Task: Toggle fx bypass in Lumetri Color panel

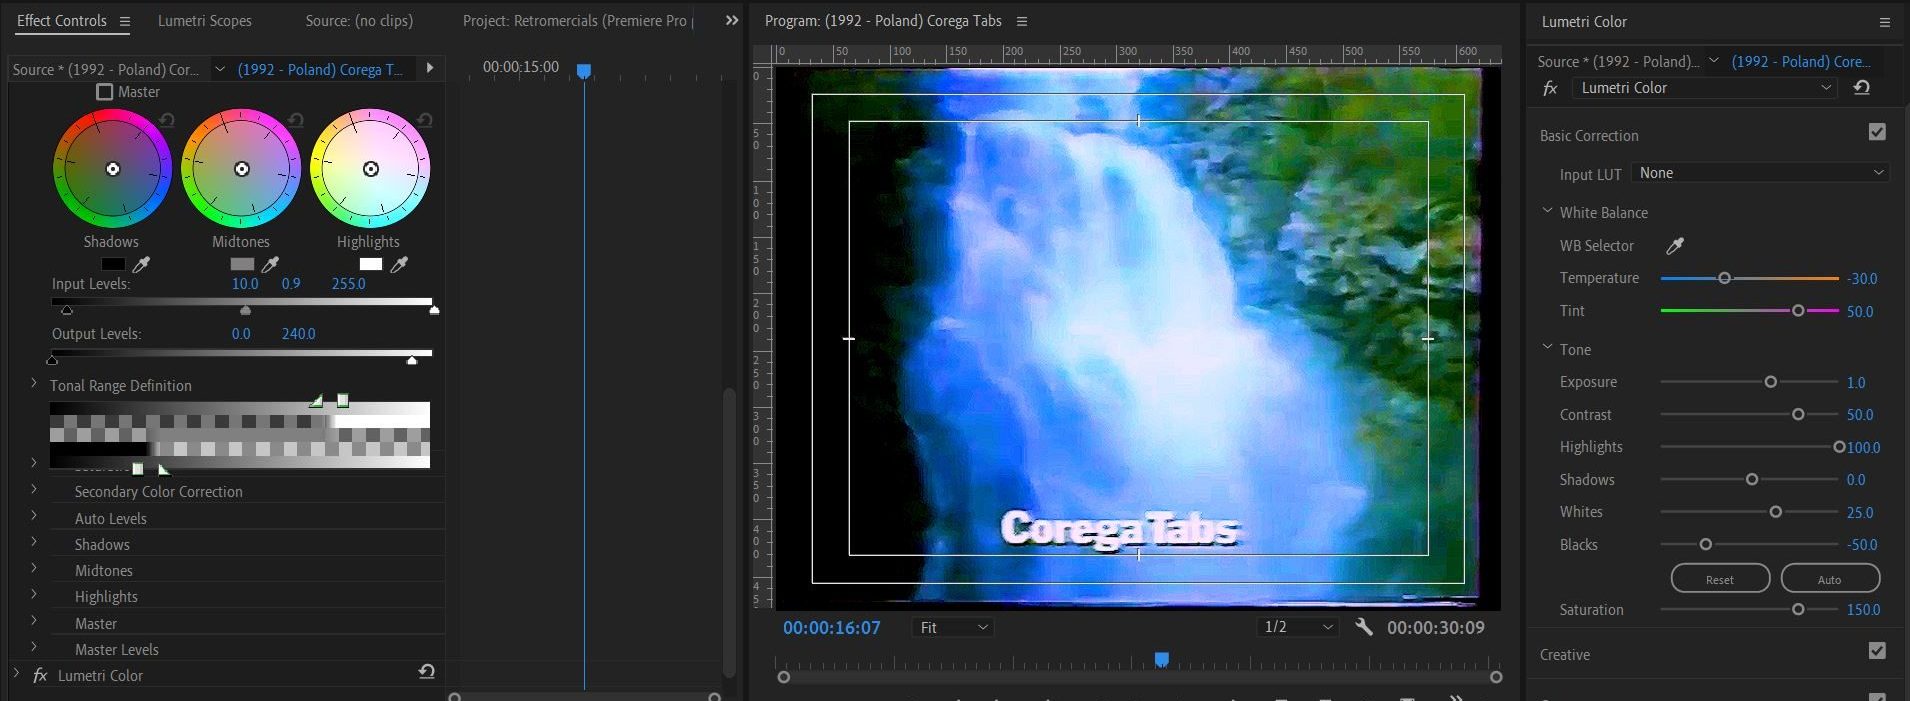Action: tap(1550, 88)
